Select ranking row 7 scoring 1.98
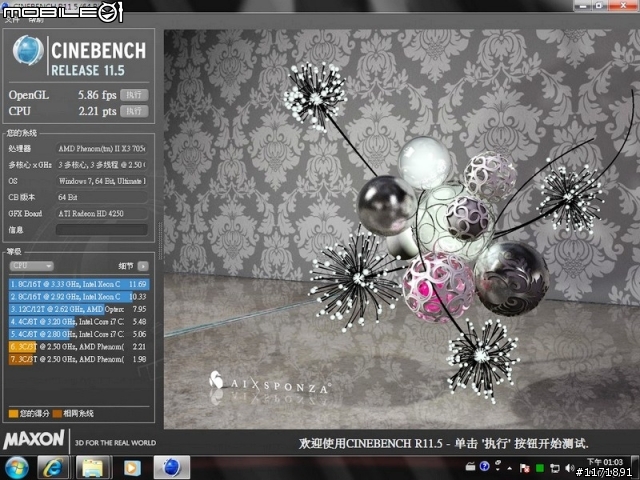The height and width of the screenshot is (480, 640). click(79, 359)
